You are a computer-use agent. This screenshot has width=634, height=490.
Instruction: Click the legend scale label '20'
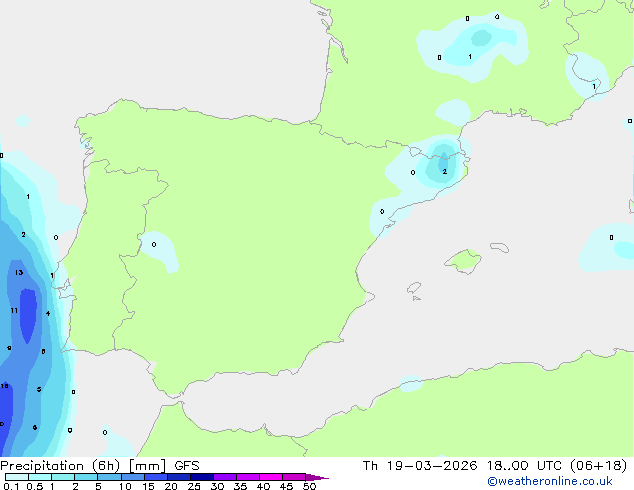point(171,486)
